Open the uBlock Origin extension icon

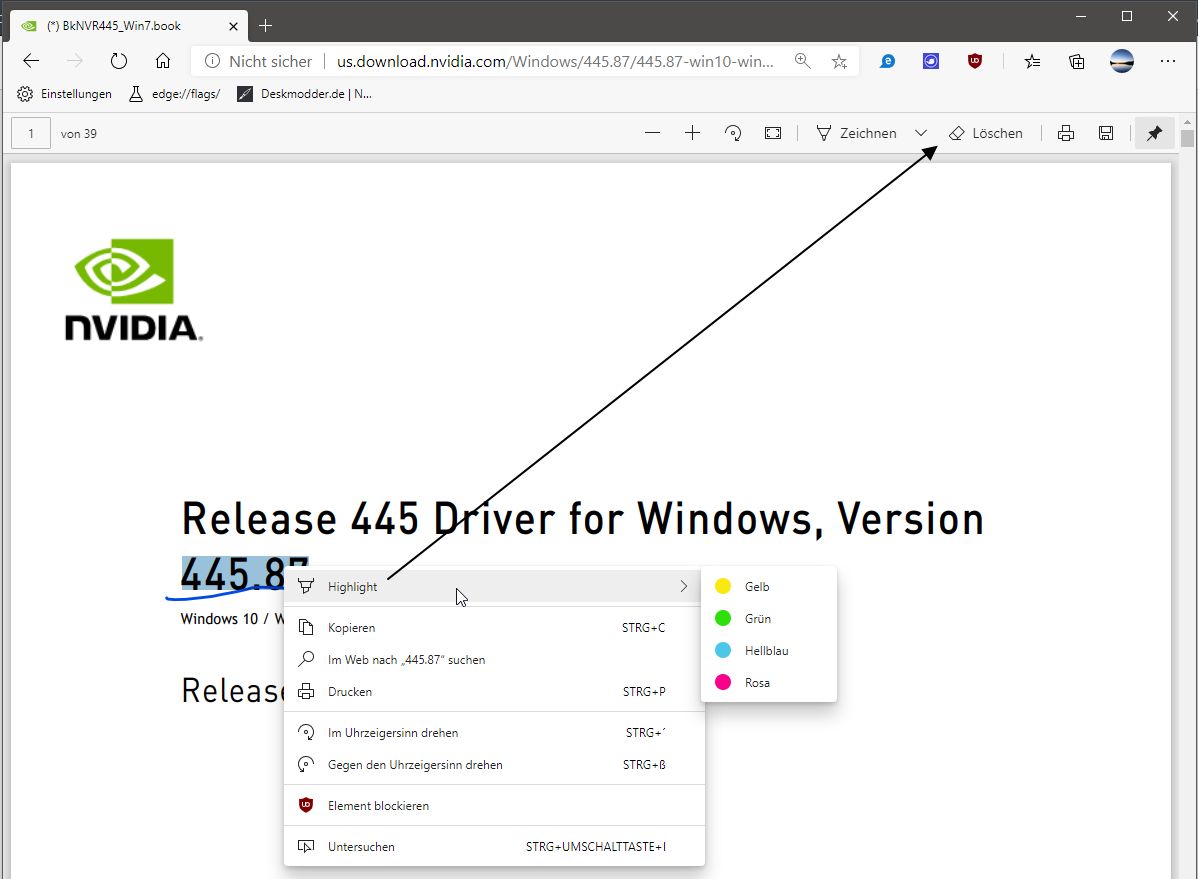tap(974, 61)
